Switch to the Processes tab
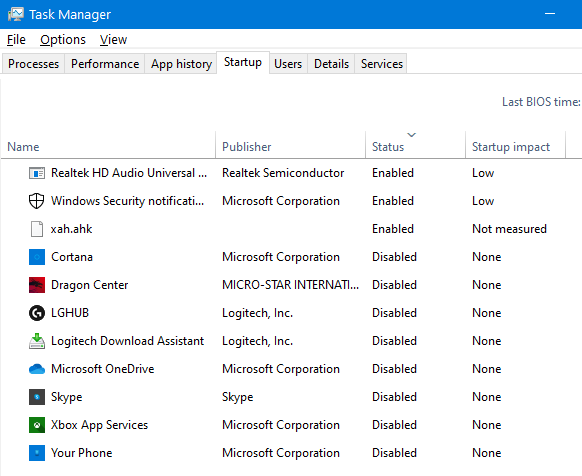 [x=33, y=64]
